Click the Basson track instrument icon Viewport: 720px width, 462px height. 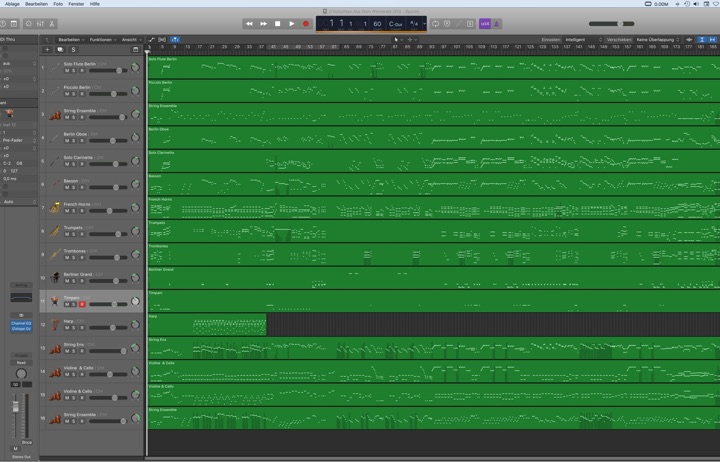pos(55,184)
